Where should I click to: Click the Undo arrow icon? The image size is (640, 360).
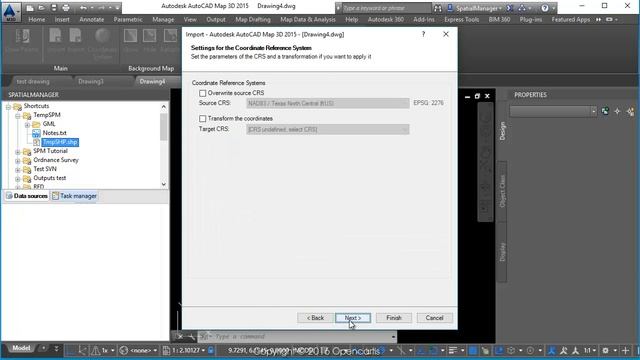click(83, 8)
